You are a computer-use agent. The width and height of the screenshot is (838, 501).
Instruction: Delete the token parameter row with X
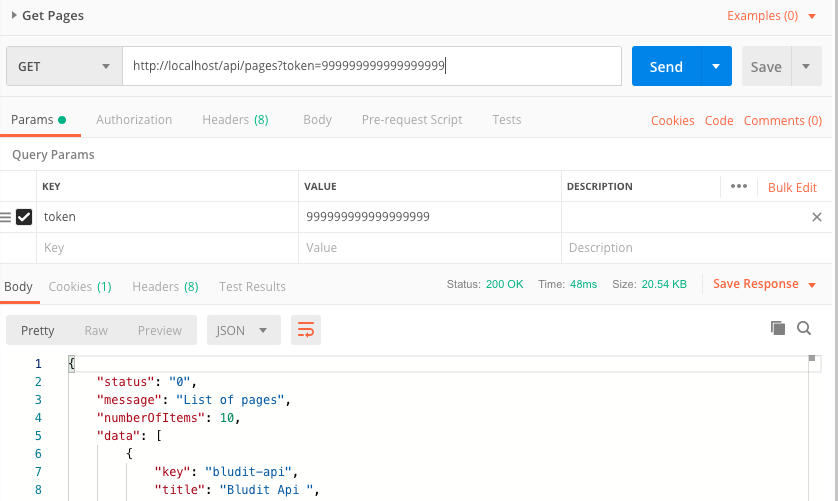(x=817, y=217)
